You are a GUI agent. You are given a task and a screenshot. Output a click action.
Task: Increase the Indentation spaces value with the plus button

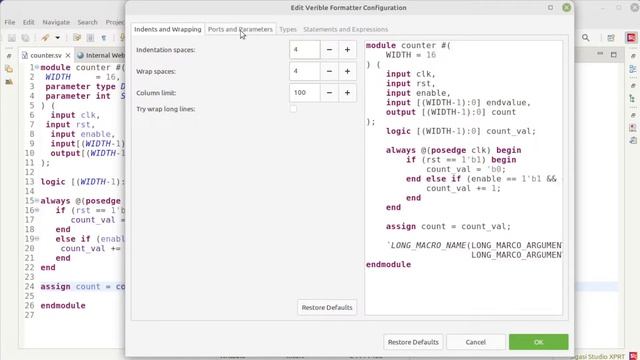(x=347, y=50)
